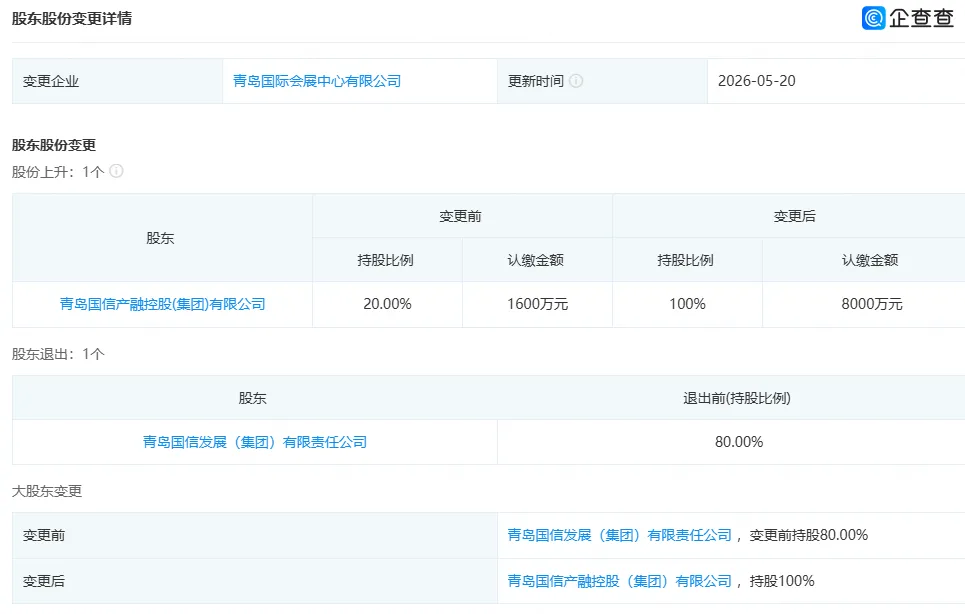This screenshot has width=965, height=614.
Task: Click the 股东股份变更详情 page title
Action: [x=72, y=18]
